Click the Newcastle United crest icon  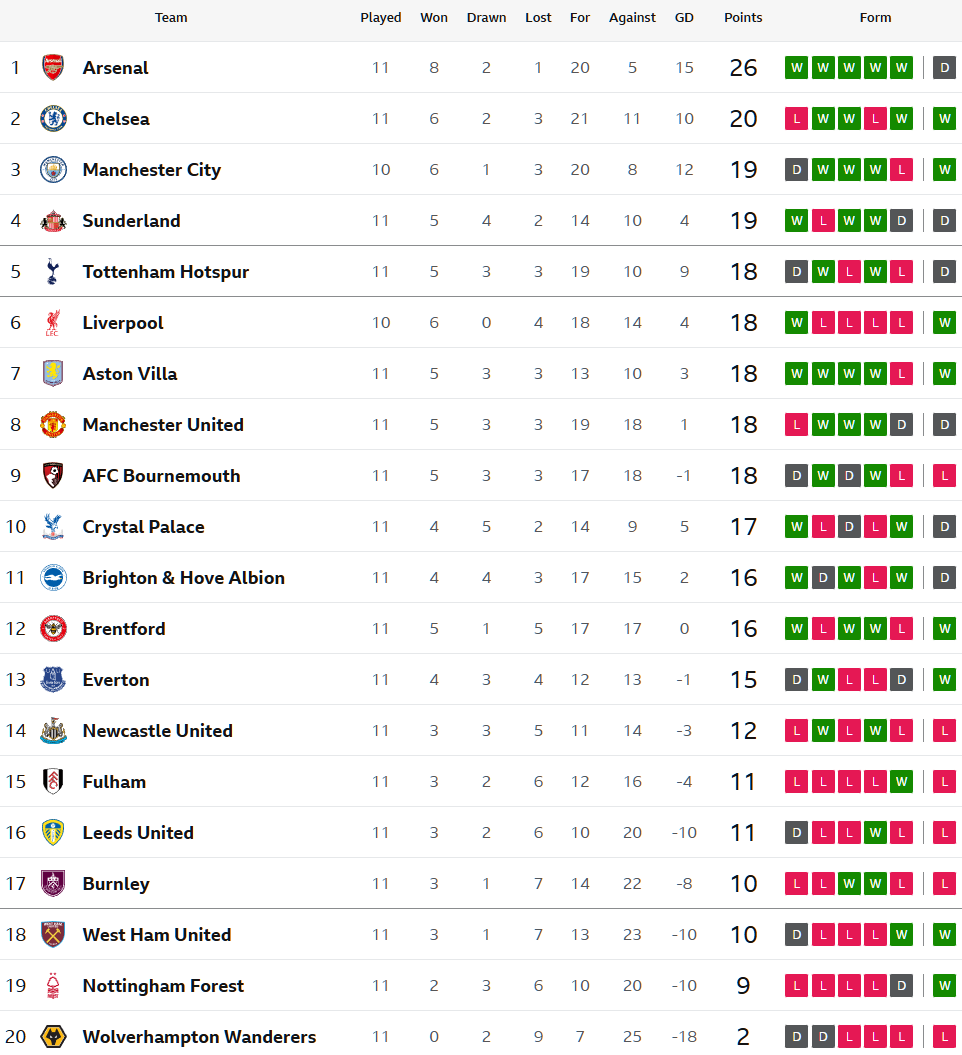(x=53, y=731)
